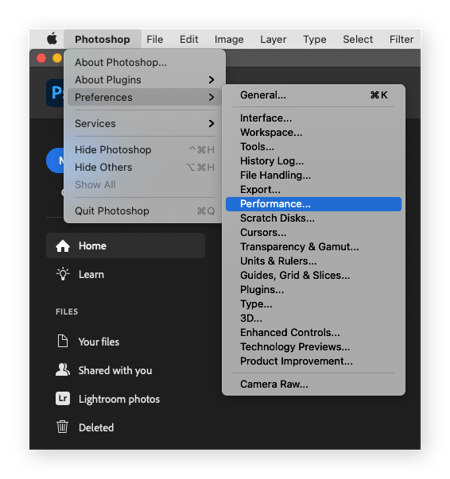Image resolution: width=450 pixels, height=479 pixels.
Task: Click the red close window button
Action: click(41, 58)
